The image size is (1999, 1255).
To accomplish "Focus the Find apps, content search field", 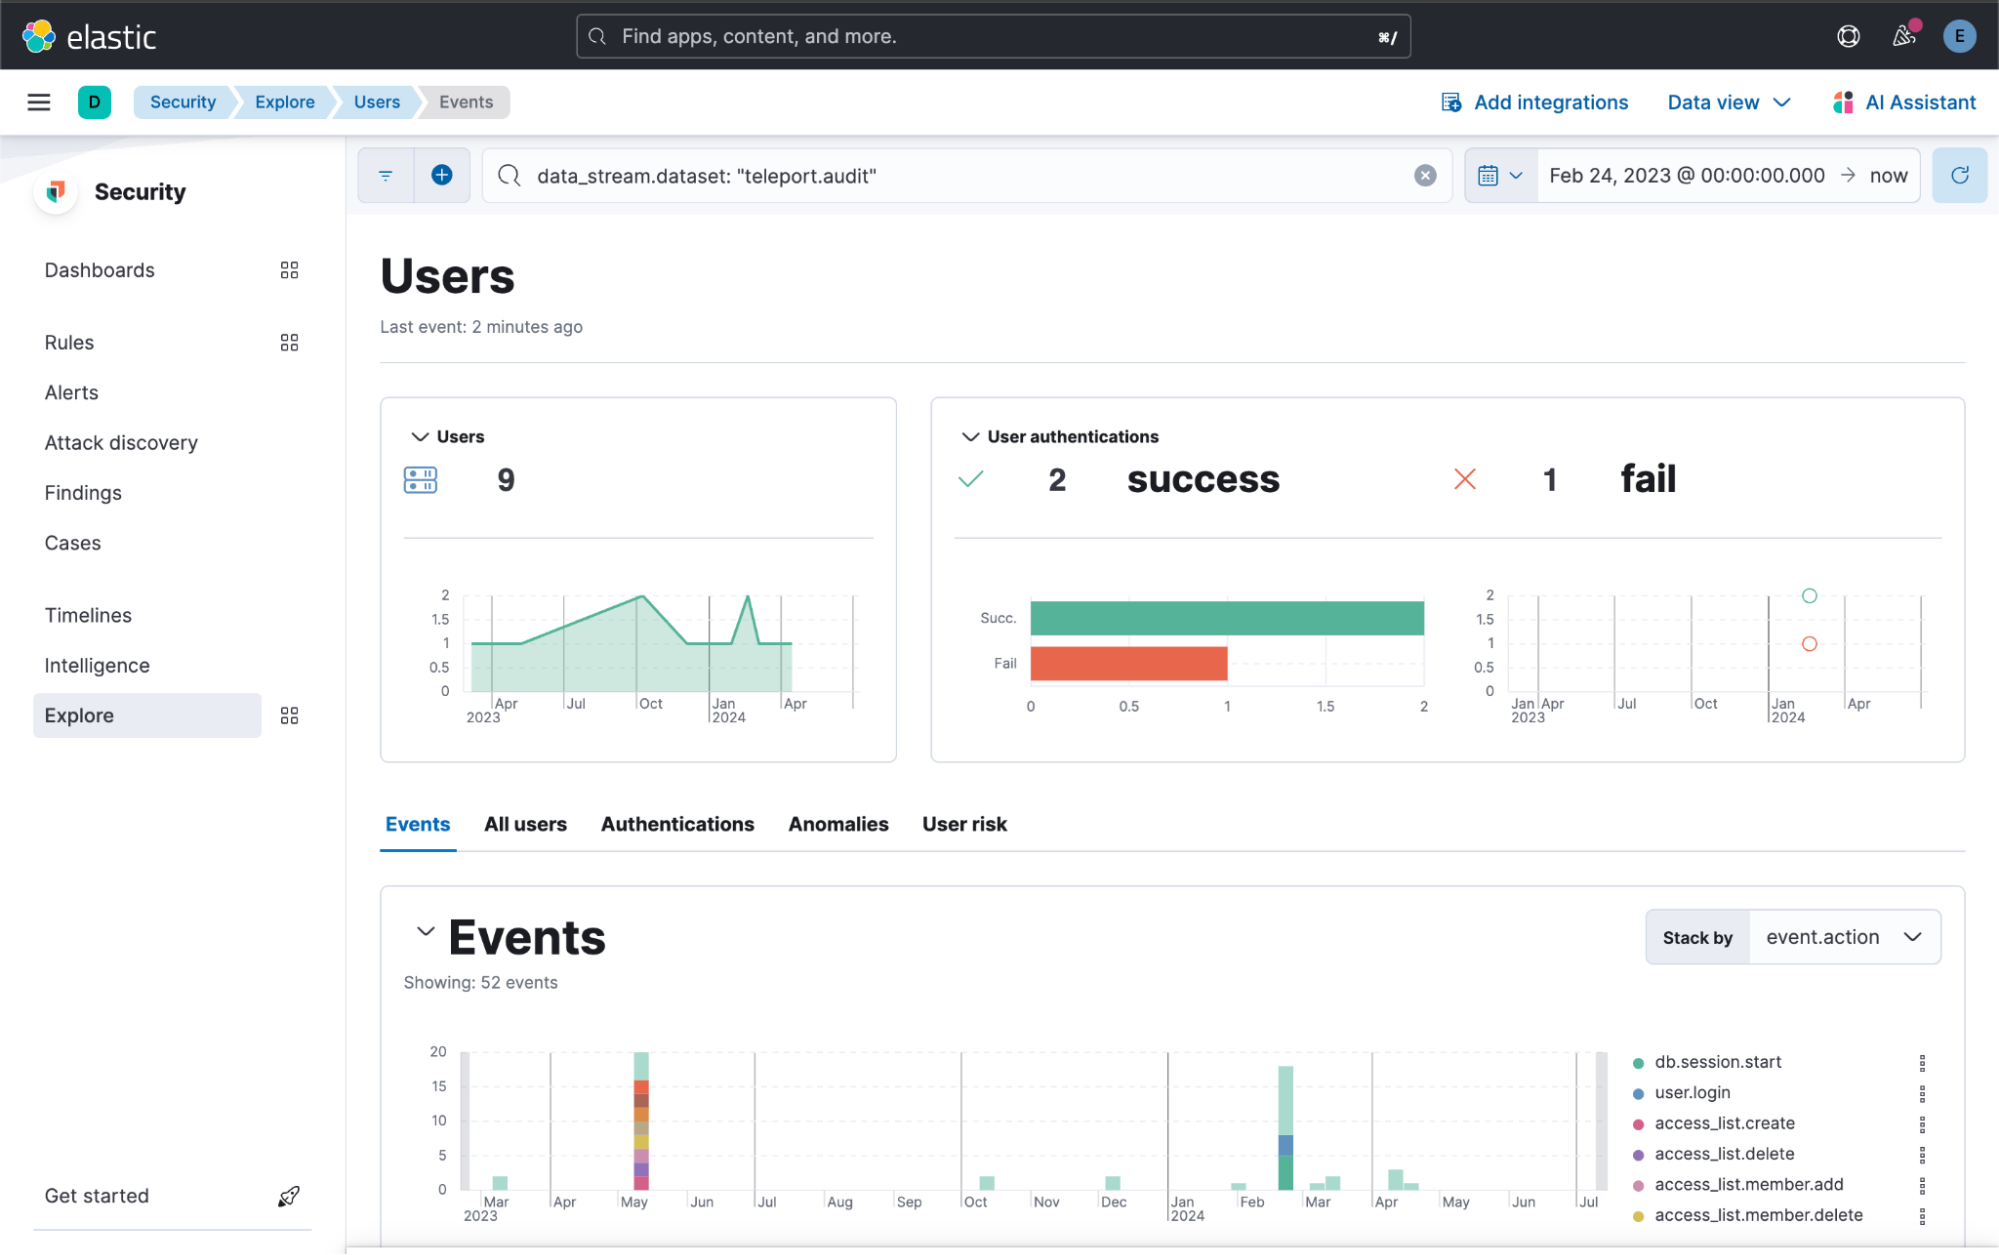I will [993, 36].
